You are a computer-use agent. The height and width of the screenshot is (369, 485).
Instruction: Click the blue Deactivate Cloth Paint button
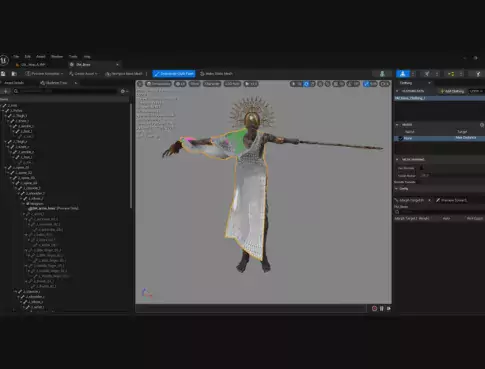(x=174, y=74)
